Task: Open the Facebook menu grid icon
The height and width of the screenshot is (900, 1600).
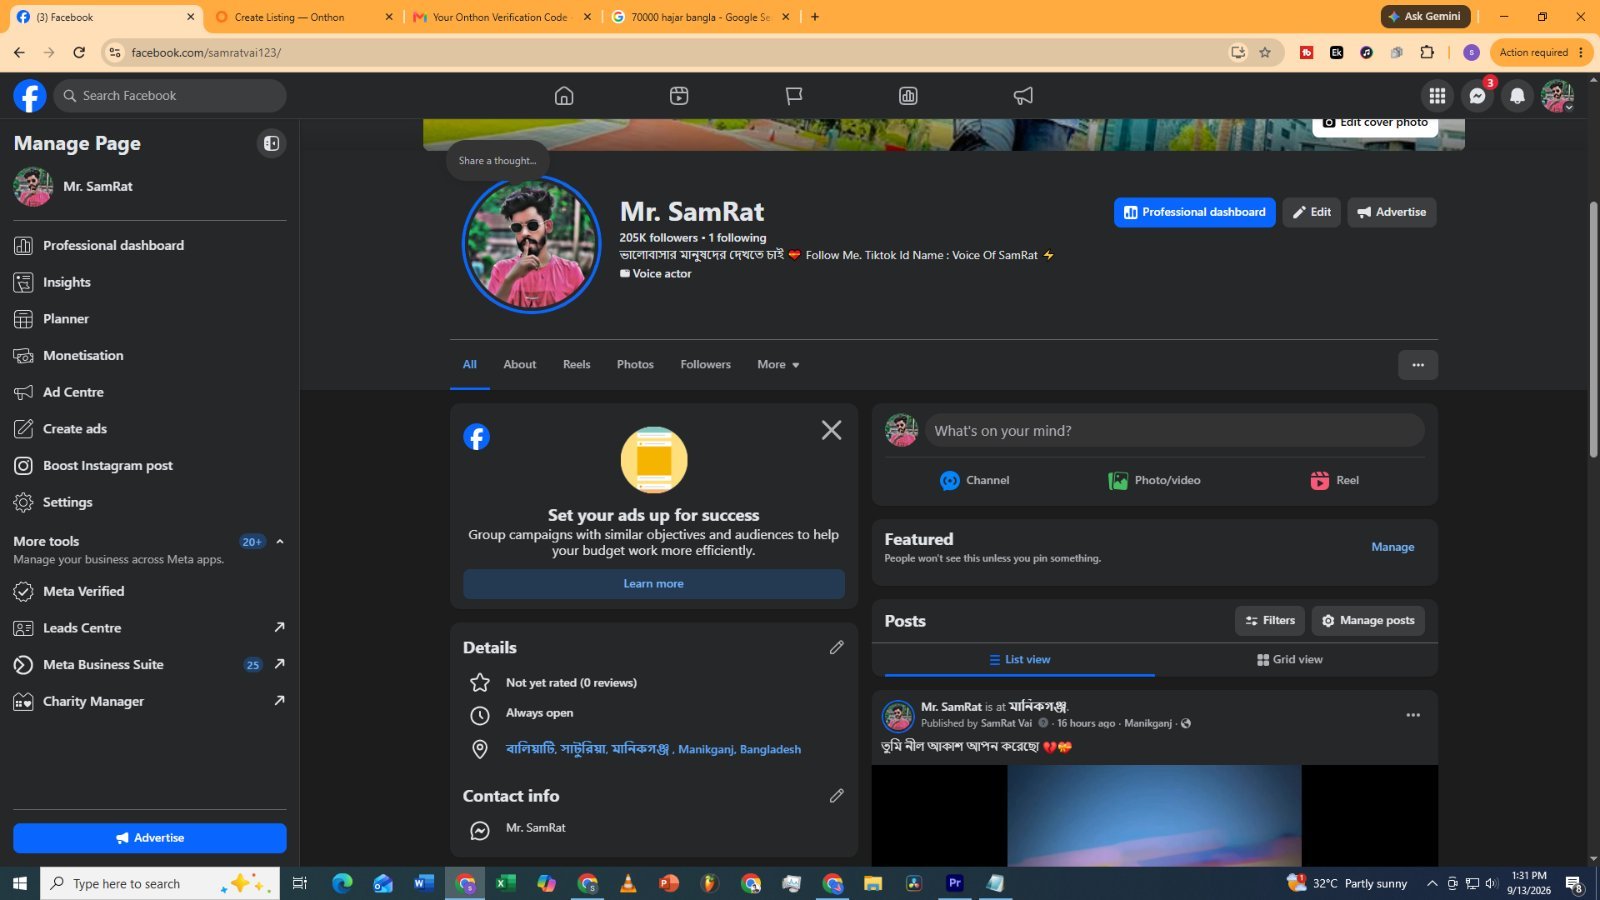Action: click(x=1437, y=96)
